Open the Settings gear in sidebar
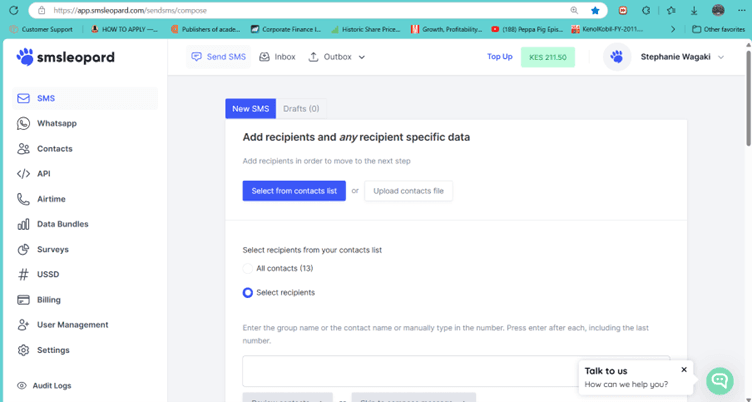The height and width of the screenshot is (402, 752). click(23, 350)
